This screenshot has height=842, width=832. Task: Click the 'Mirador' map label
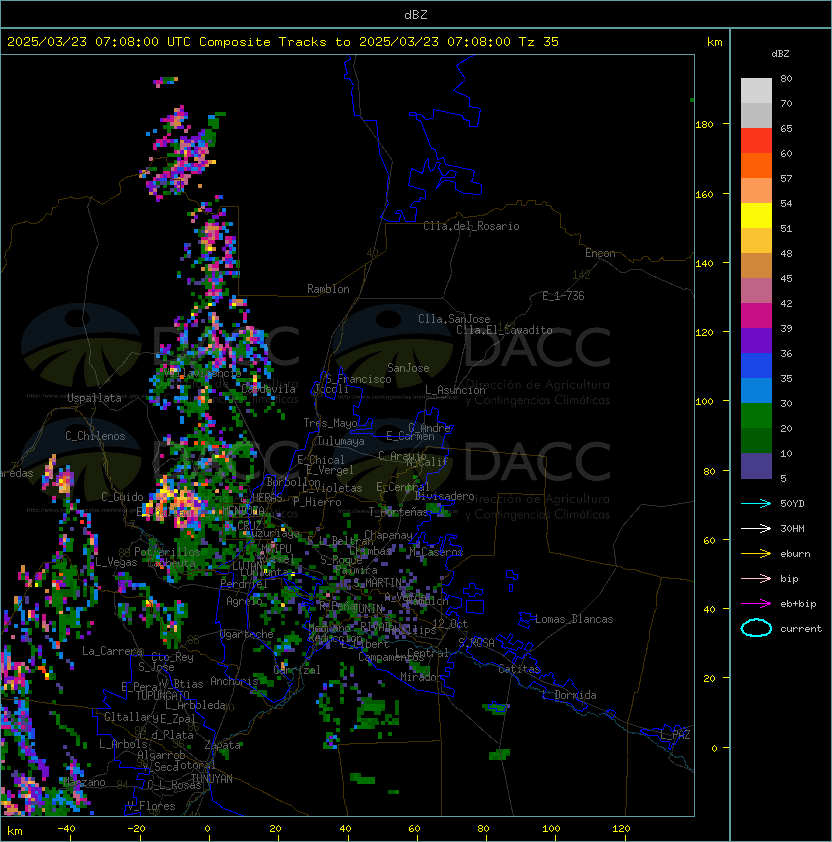[x=421, y=677]
